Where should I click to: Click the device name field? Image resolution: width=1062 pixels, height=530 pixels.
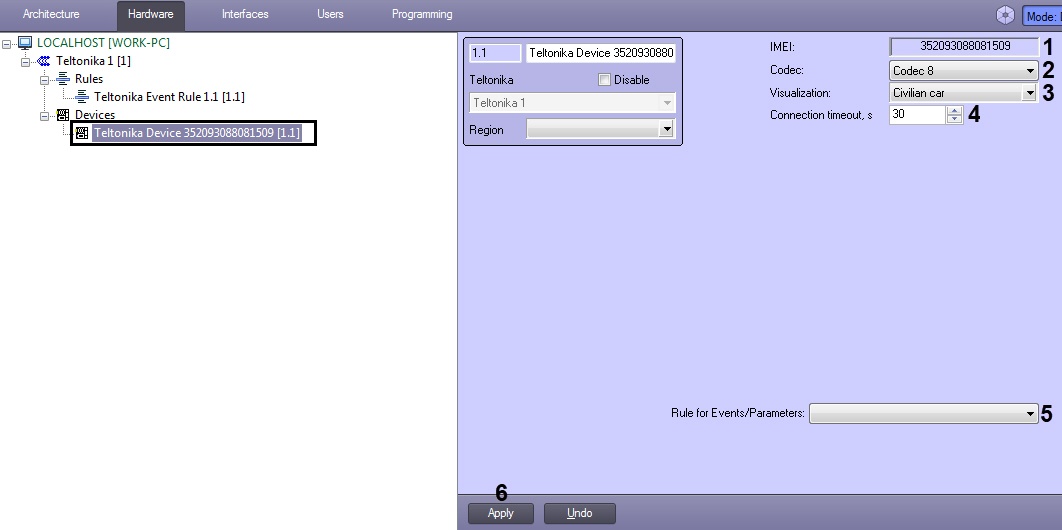(601, 53)
